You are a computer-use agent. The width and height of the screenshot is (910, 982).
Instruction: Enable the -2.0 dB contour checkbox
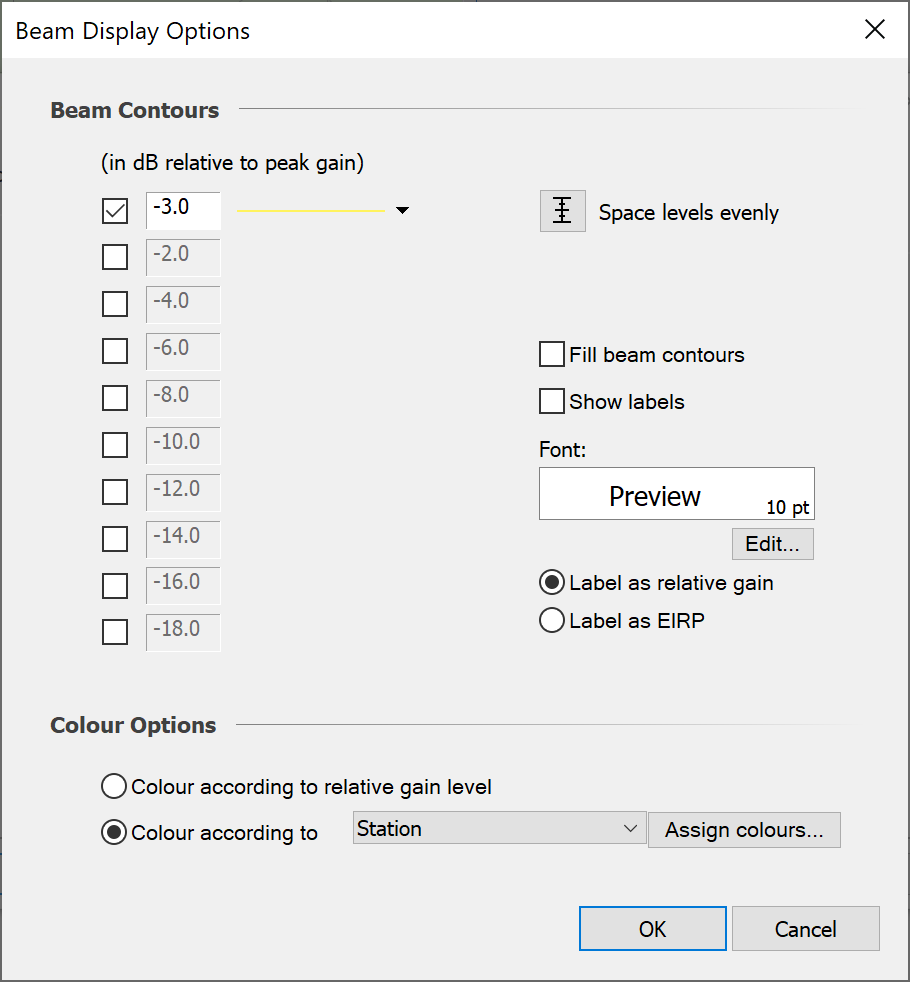[115, 257]
